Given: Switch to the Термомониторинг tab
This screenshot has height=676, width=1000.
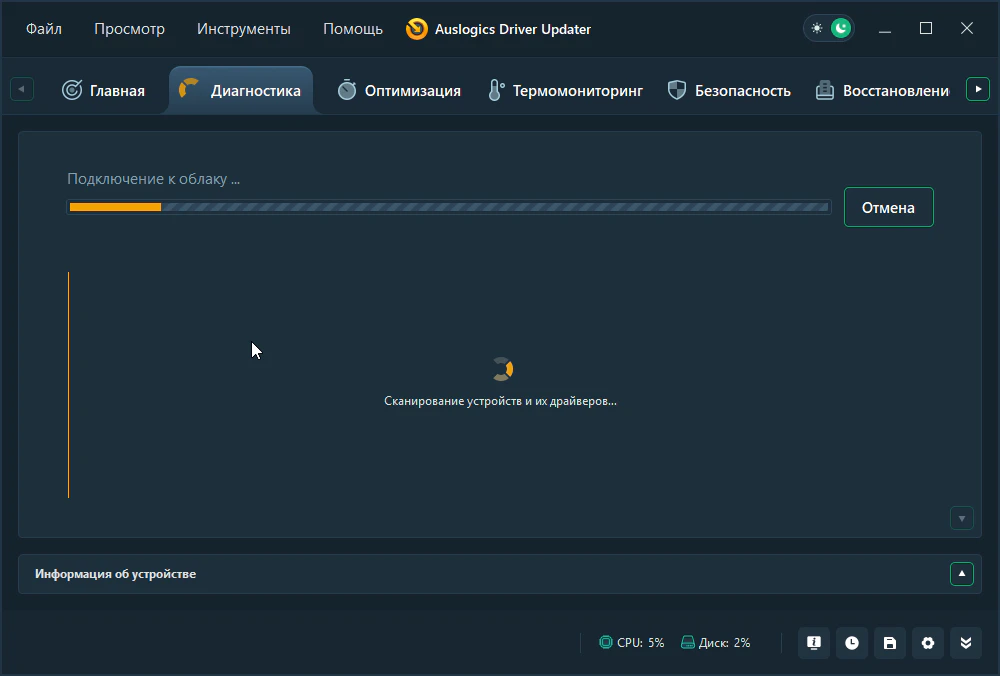Looking at the screenshot, I should tap(565, 90).
